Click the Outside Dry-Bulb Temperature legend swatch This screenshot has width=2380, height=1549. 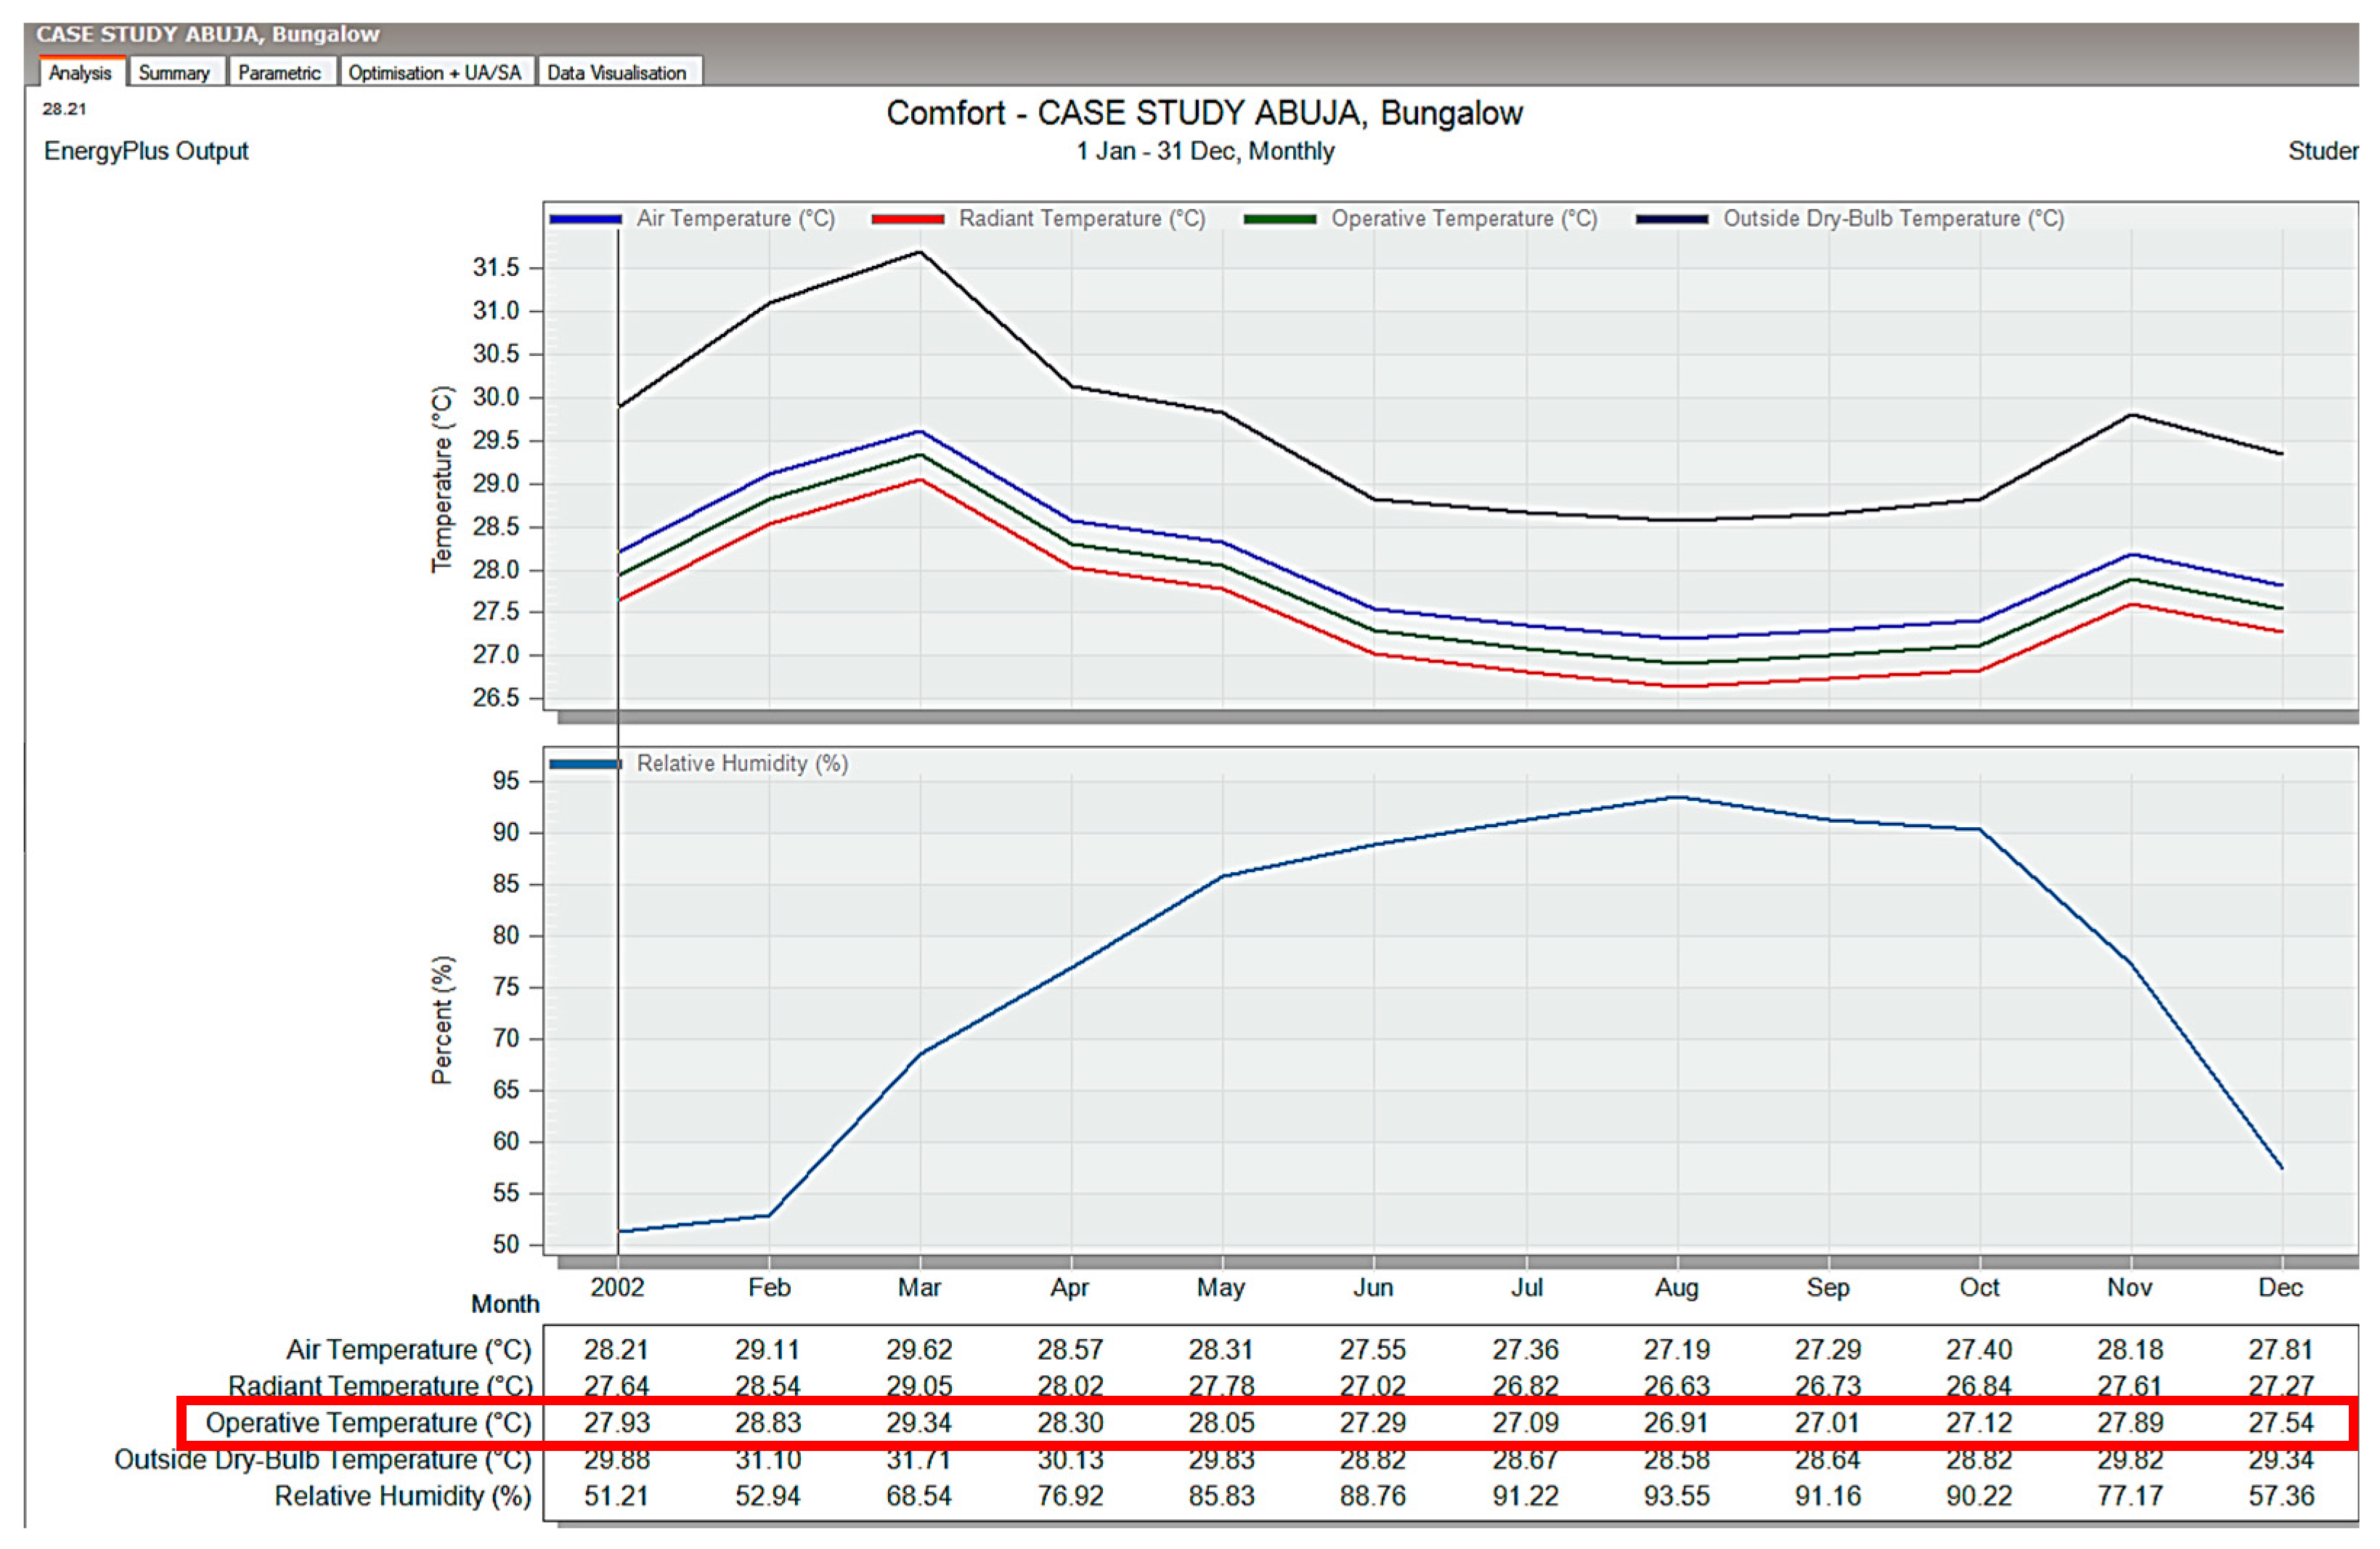pyautogui.click(x=1672, y=219)
